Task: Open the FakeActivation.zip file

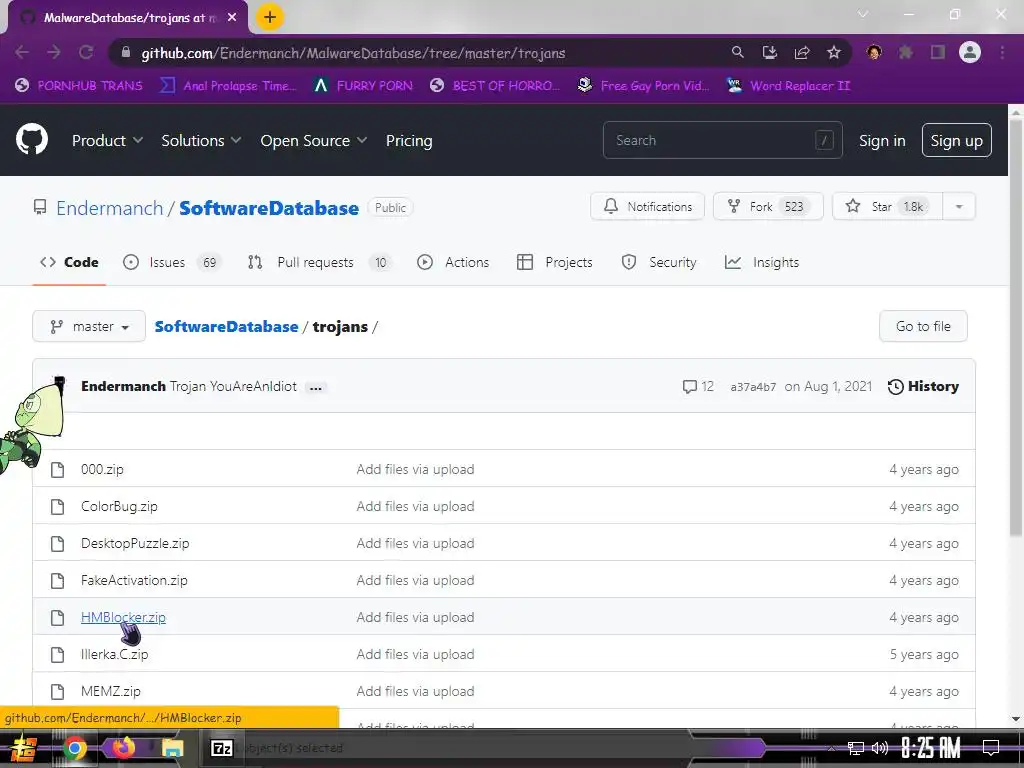Action: [134, 581]
